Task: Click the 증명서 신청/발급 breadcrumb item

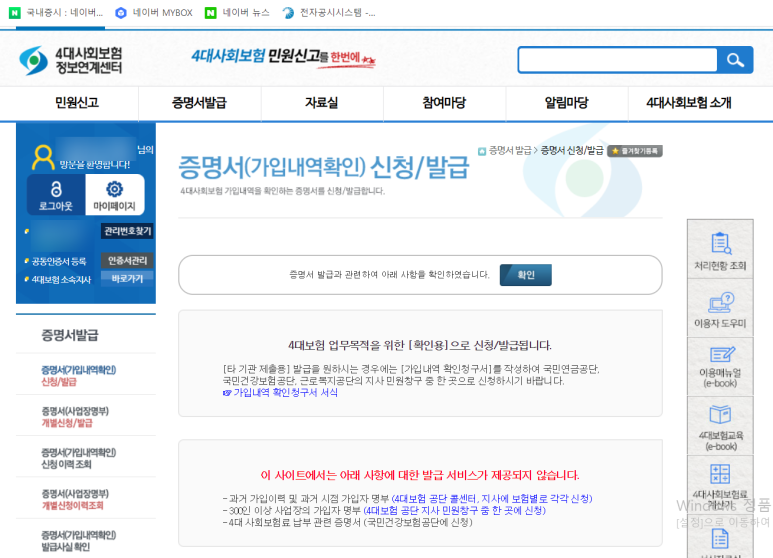Action: coord(571,150)
